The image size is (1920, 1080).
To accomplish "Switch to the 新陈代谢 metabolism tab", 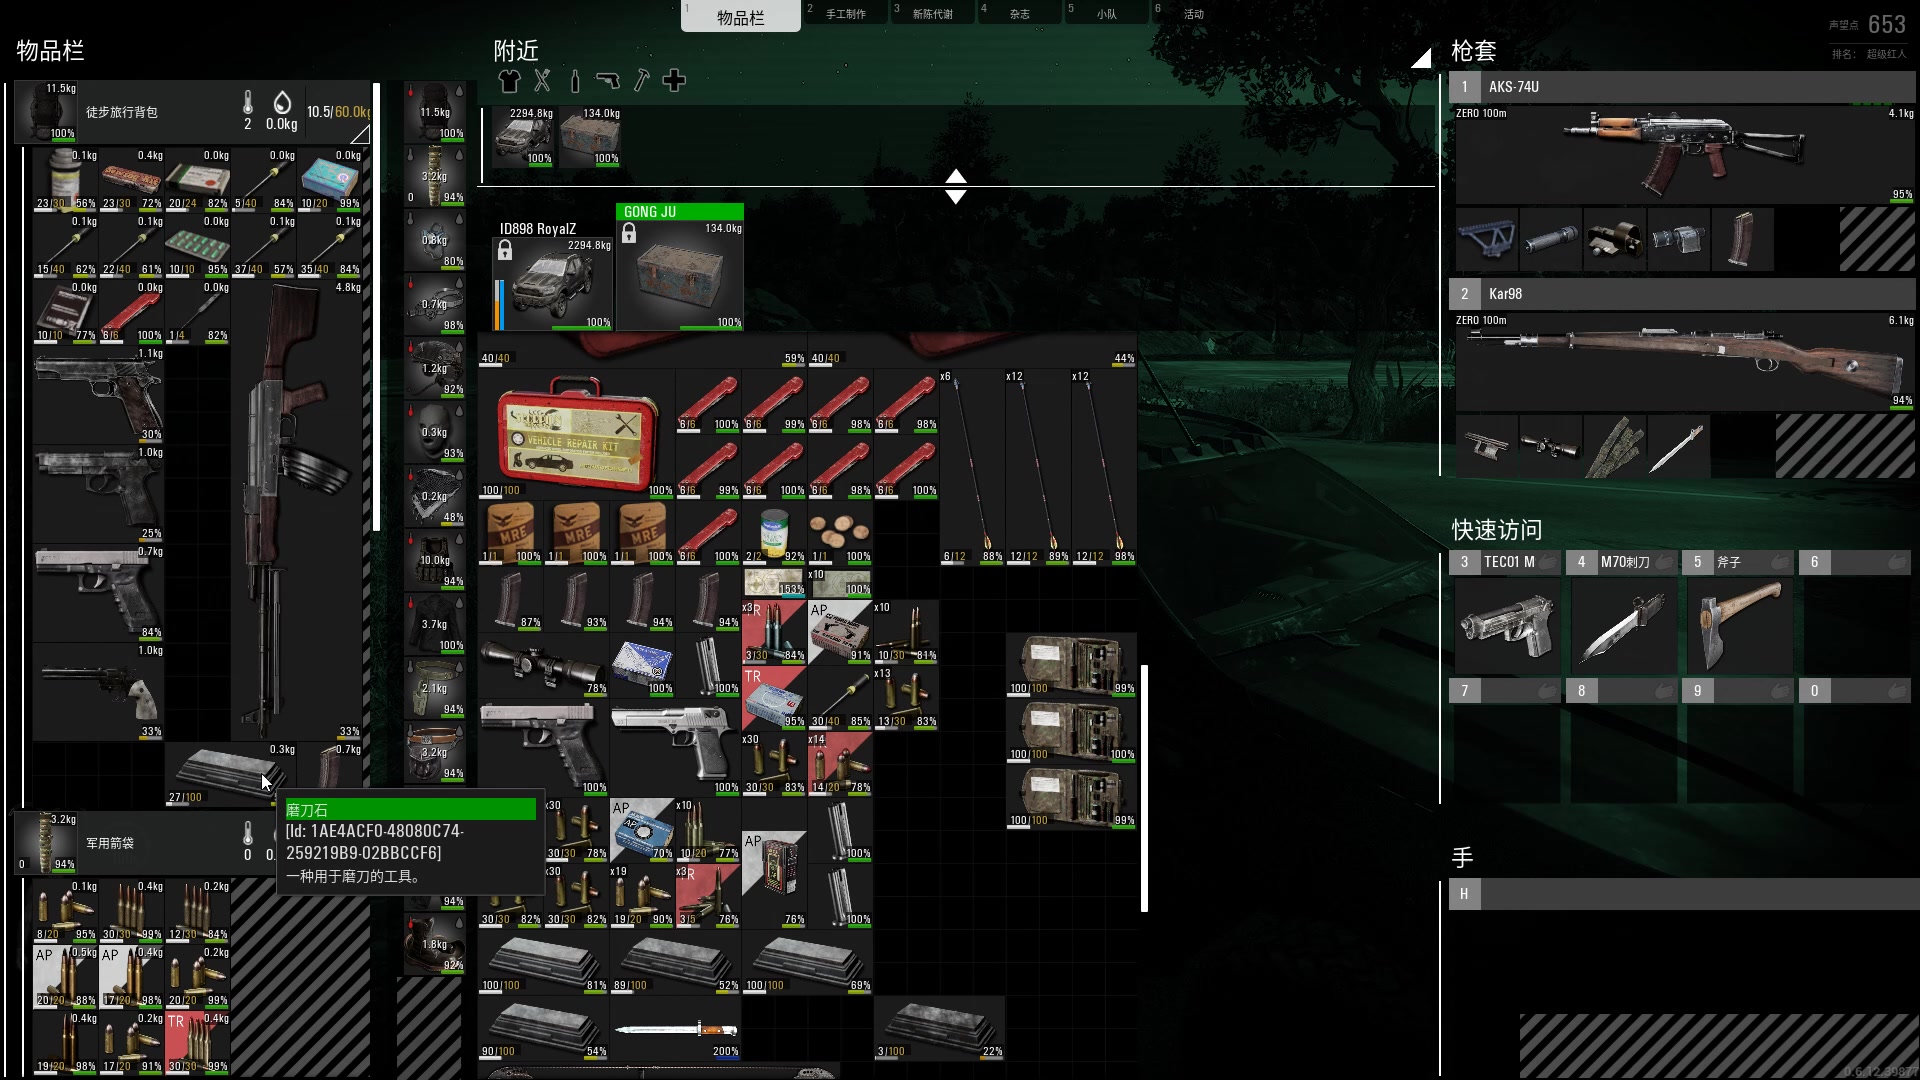I will tap(933, 14).
